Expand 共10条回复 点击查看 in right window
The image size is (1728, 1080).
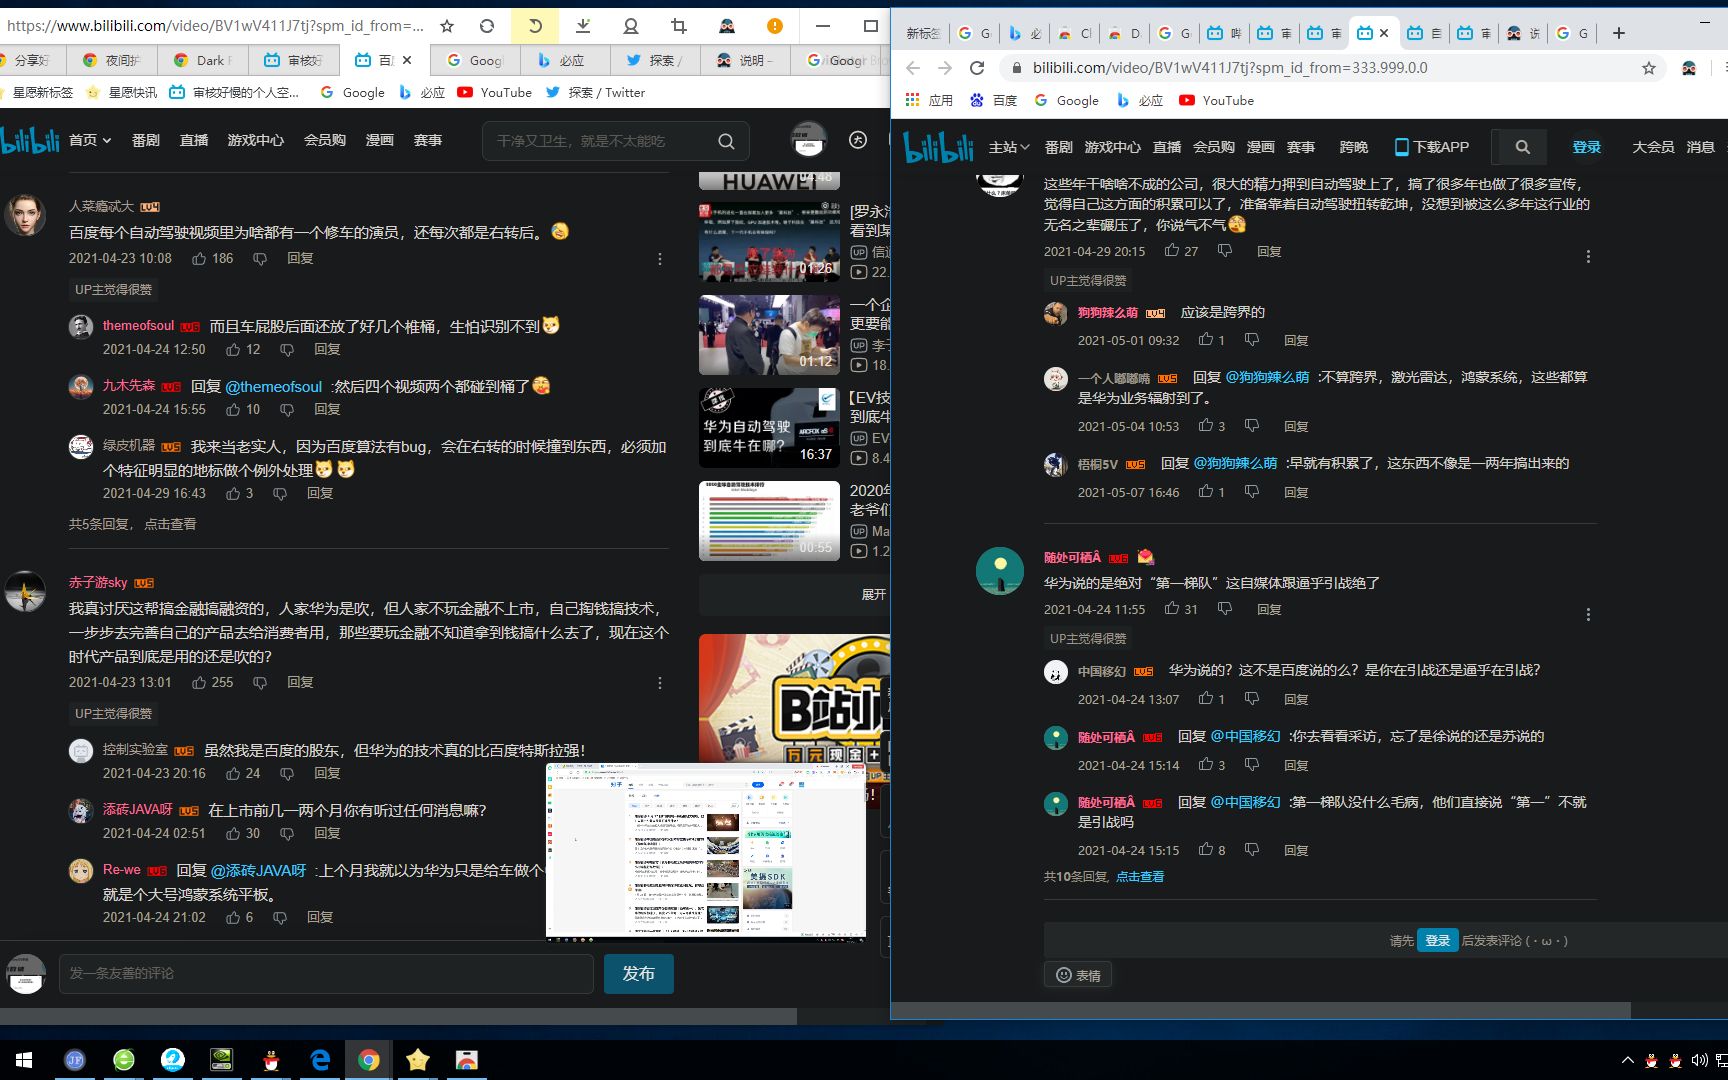tap(1139, 876)
